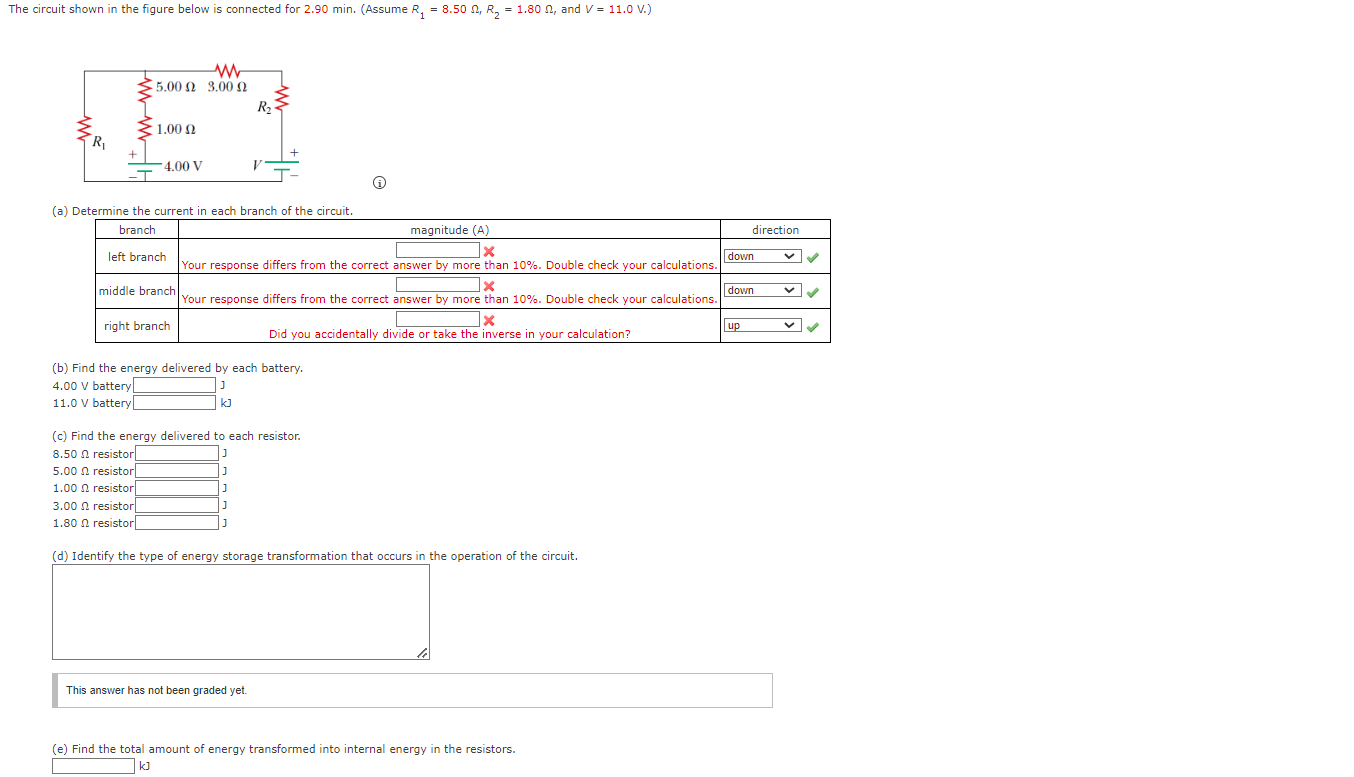The image size is (1354, 777).
Task: Open the right branch direction dropdown
Action: pyautogui.click(x=762, y=325)
